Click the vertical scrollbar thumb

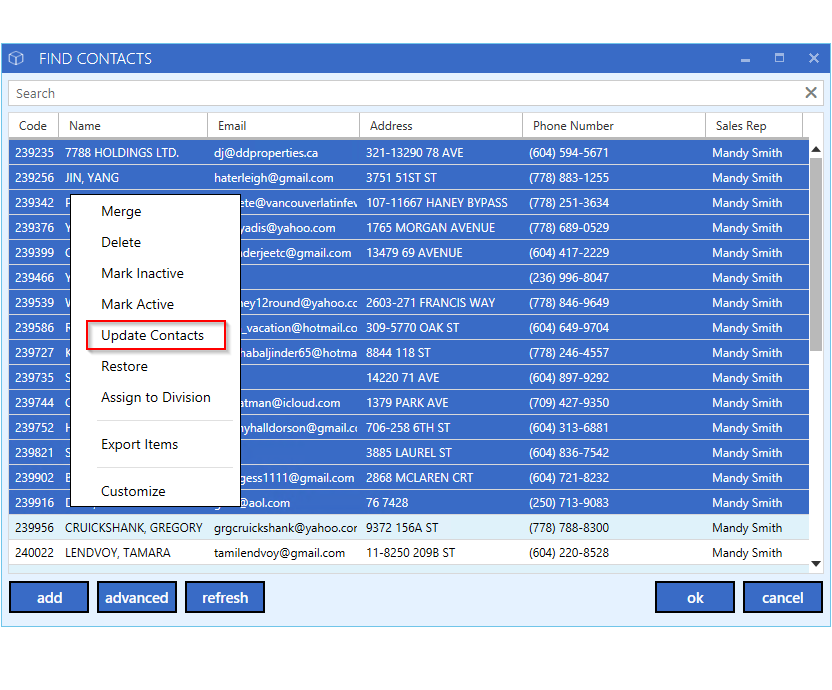point(816,254)
